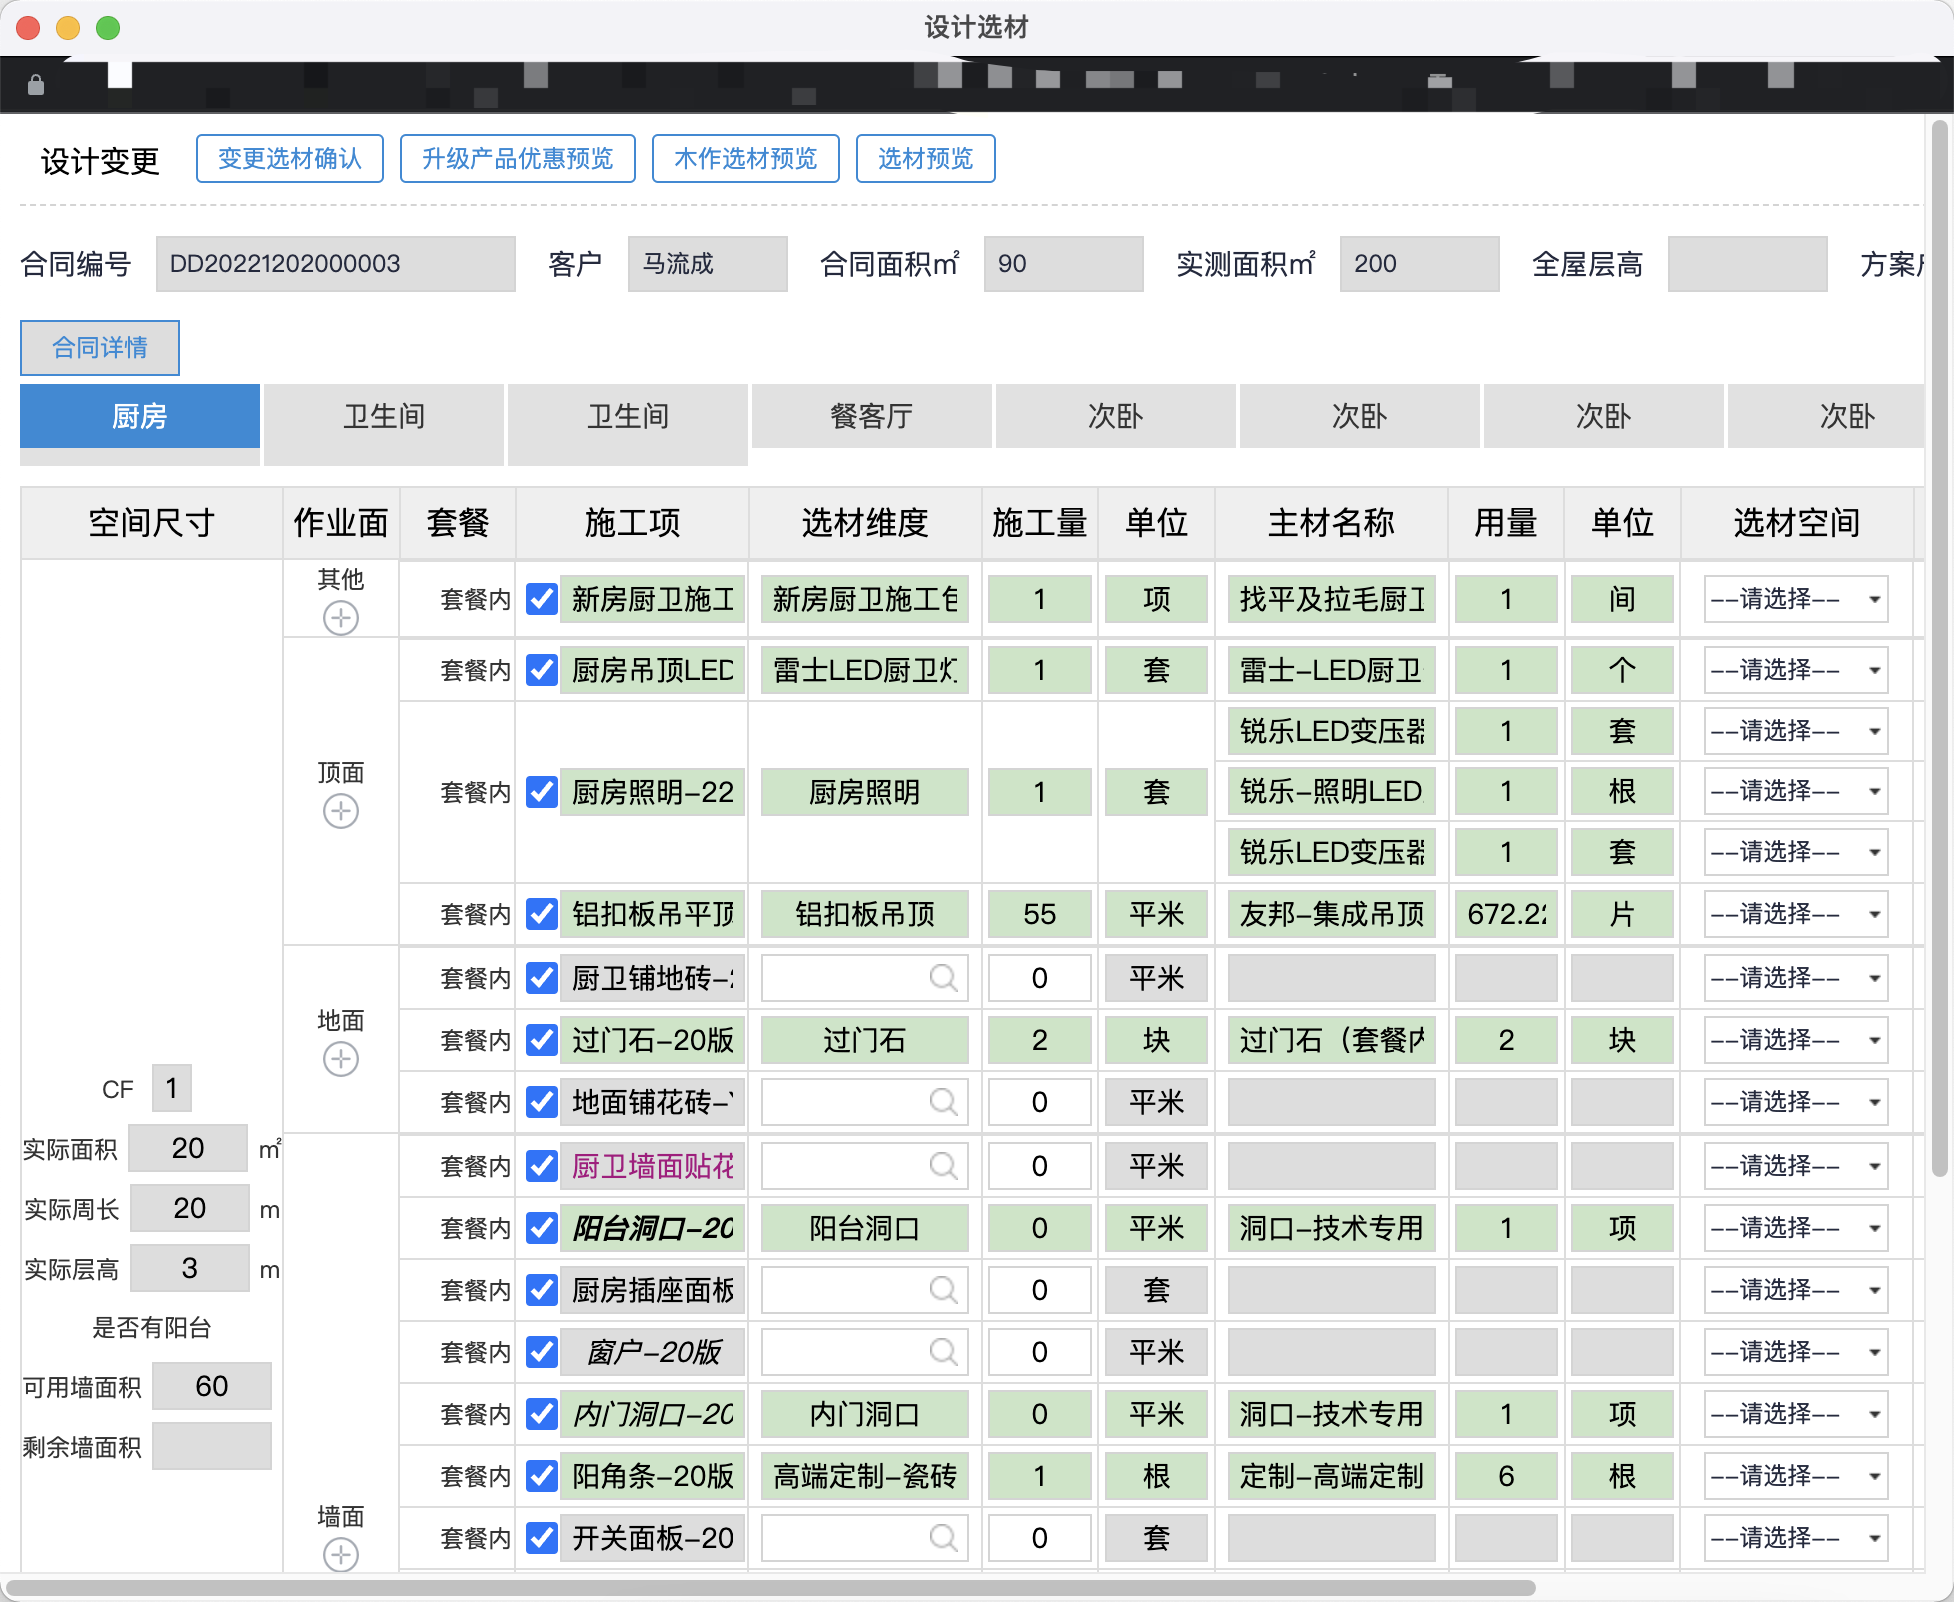Click search icon in 地面铺花砖 row
Image resolution: width=1954 pixels, height=1602 pixels.
click(x=943, y=1102)
